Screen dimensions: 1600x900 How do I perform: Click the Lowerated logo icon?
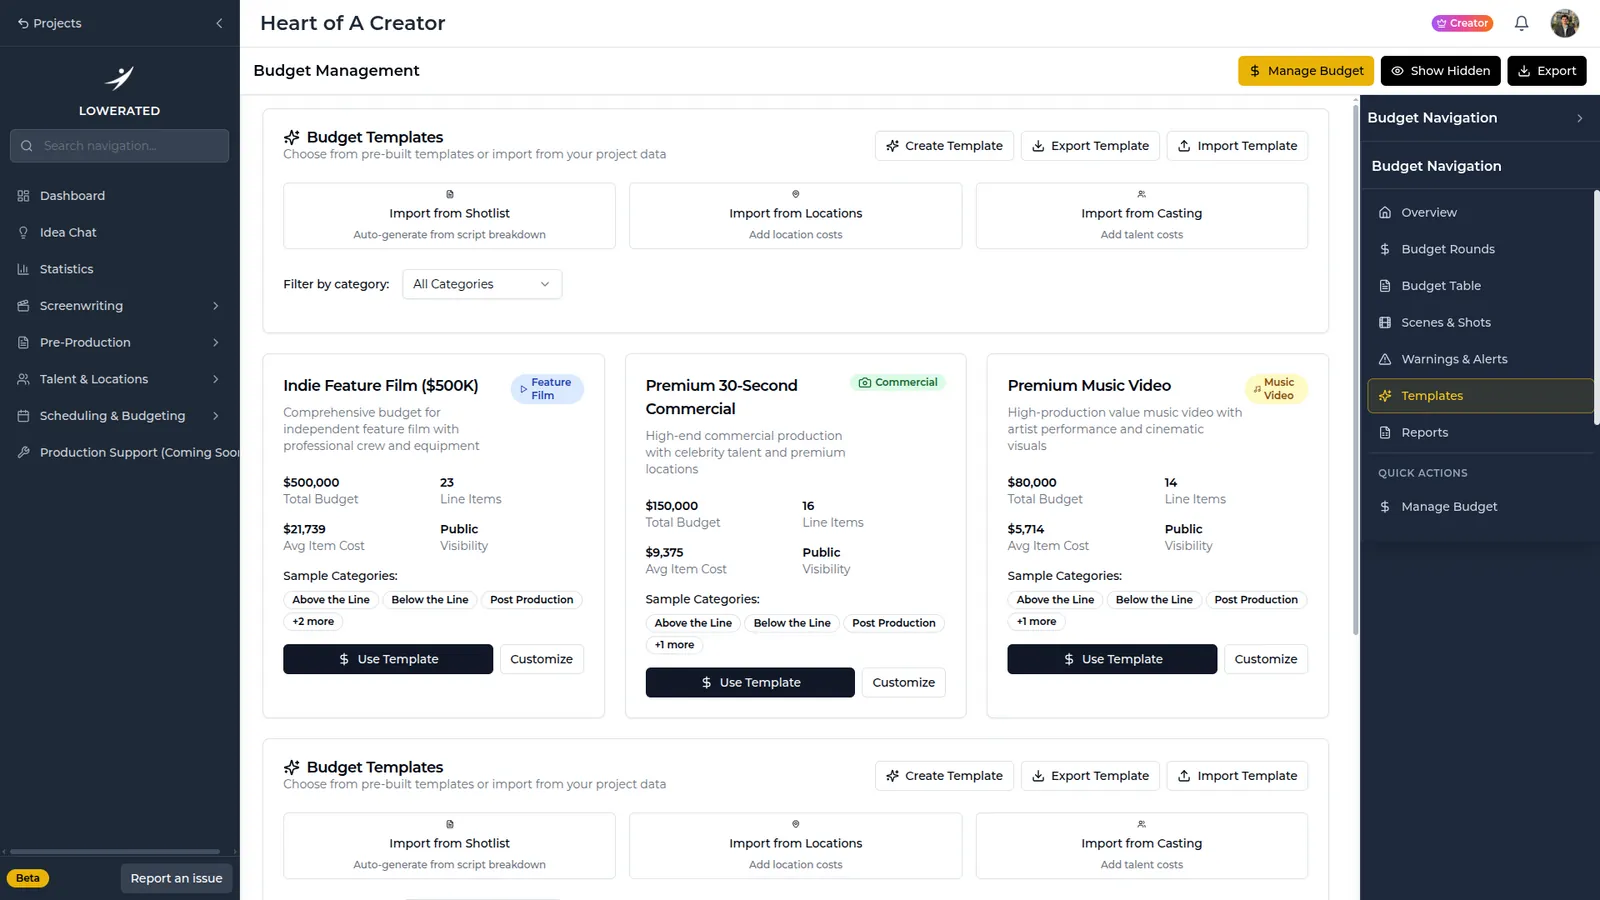119,78
